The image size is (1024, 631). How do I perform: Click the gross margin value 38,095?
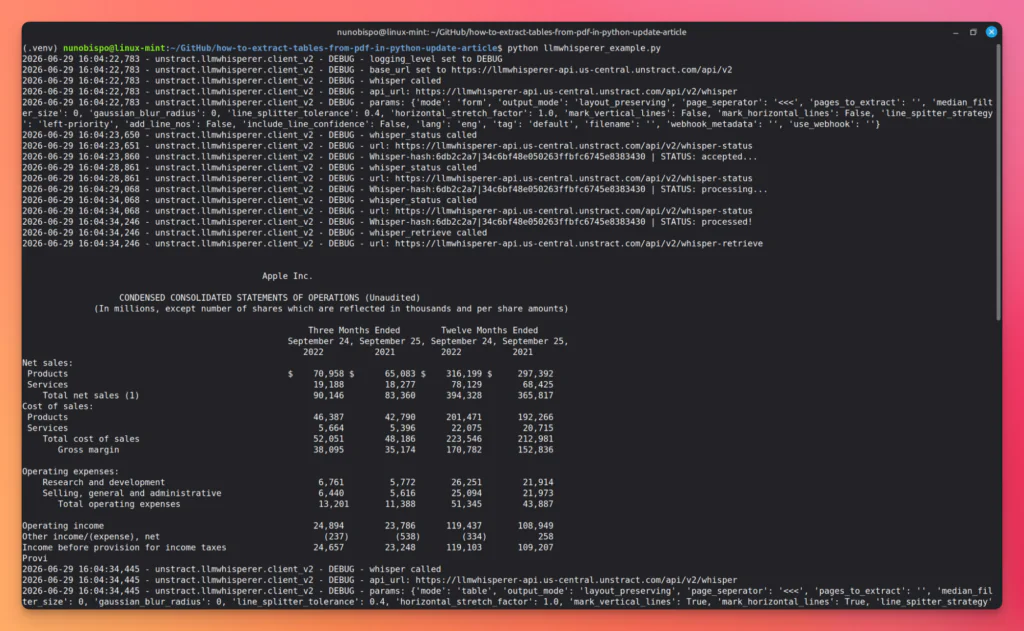tap(328, 450)
